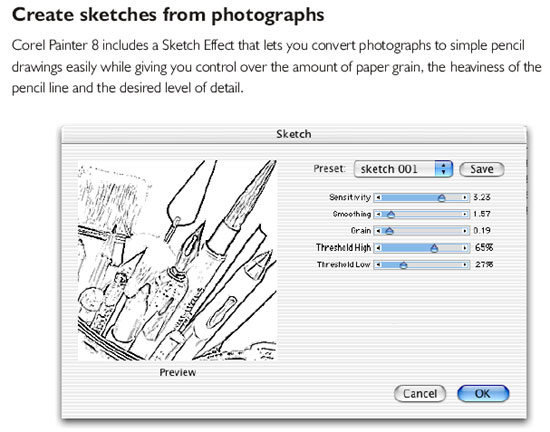
Task: Increase Sensitivity using right arrow
Action: tap(465, 197)
